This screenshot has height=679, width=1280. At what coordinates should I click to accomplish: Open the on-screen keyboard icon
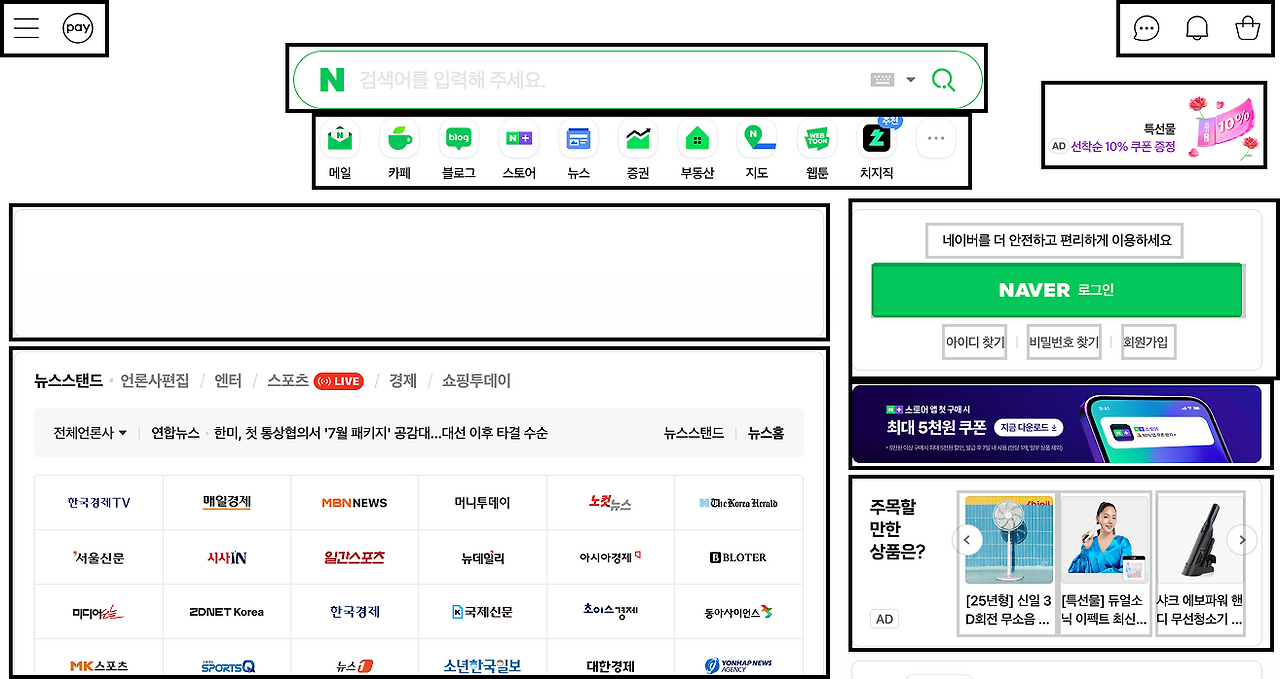(x=882, y=80)
